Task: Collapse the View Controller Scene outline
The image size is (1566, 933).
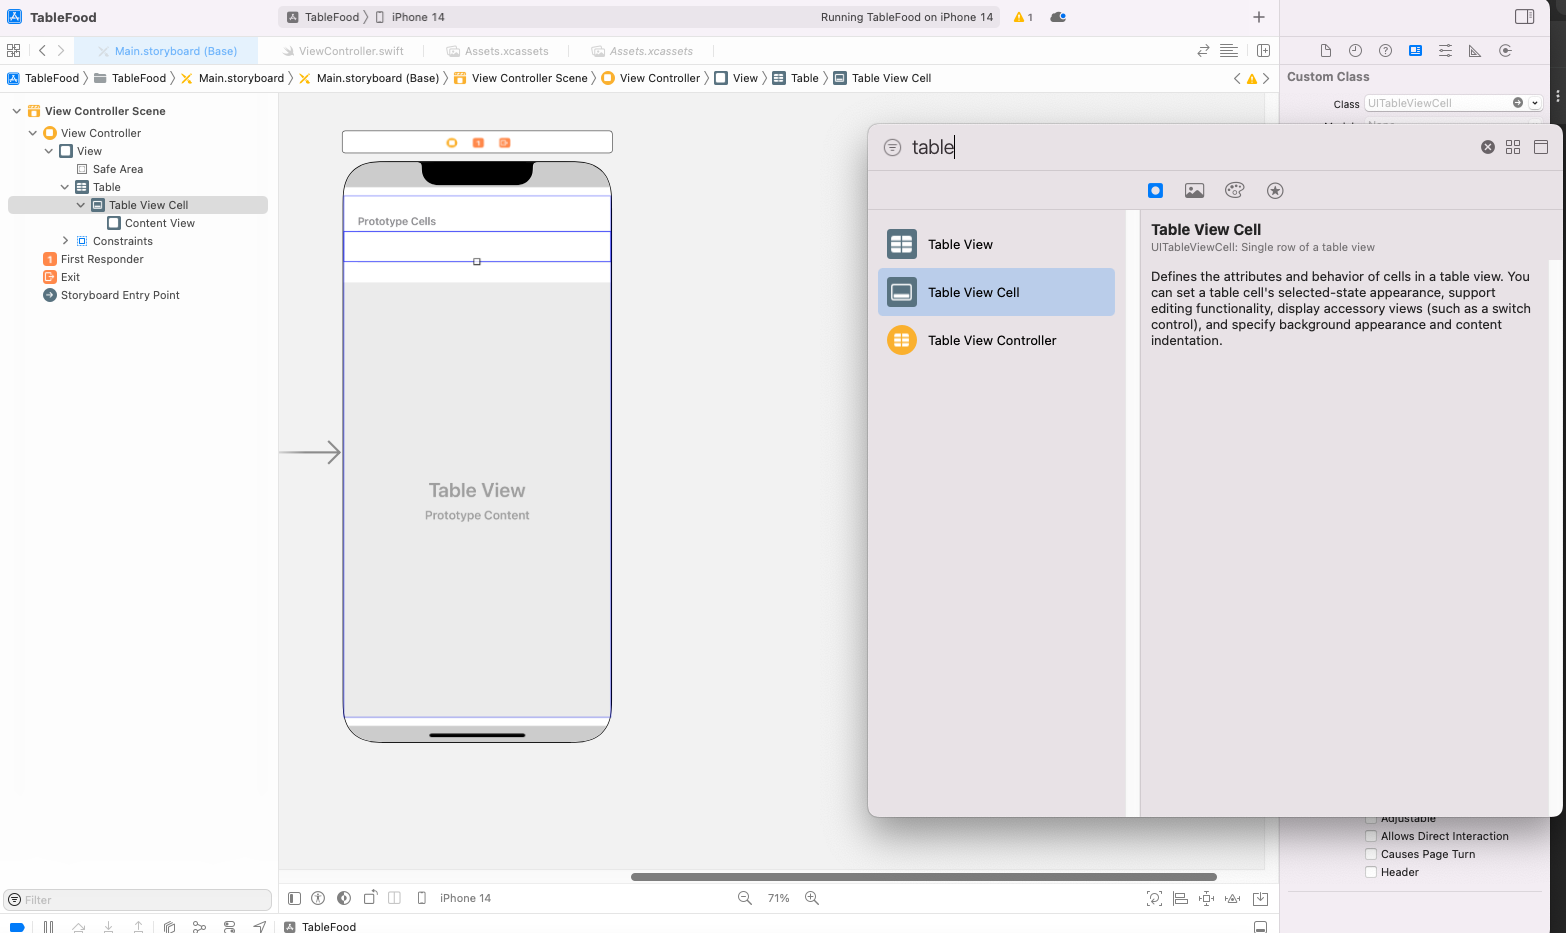Action: pyautogui.click(x=17, y=111)
